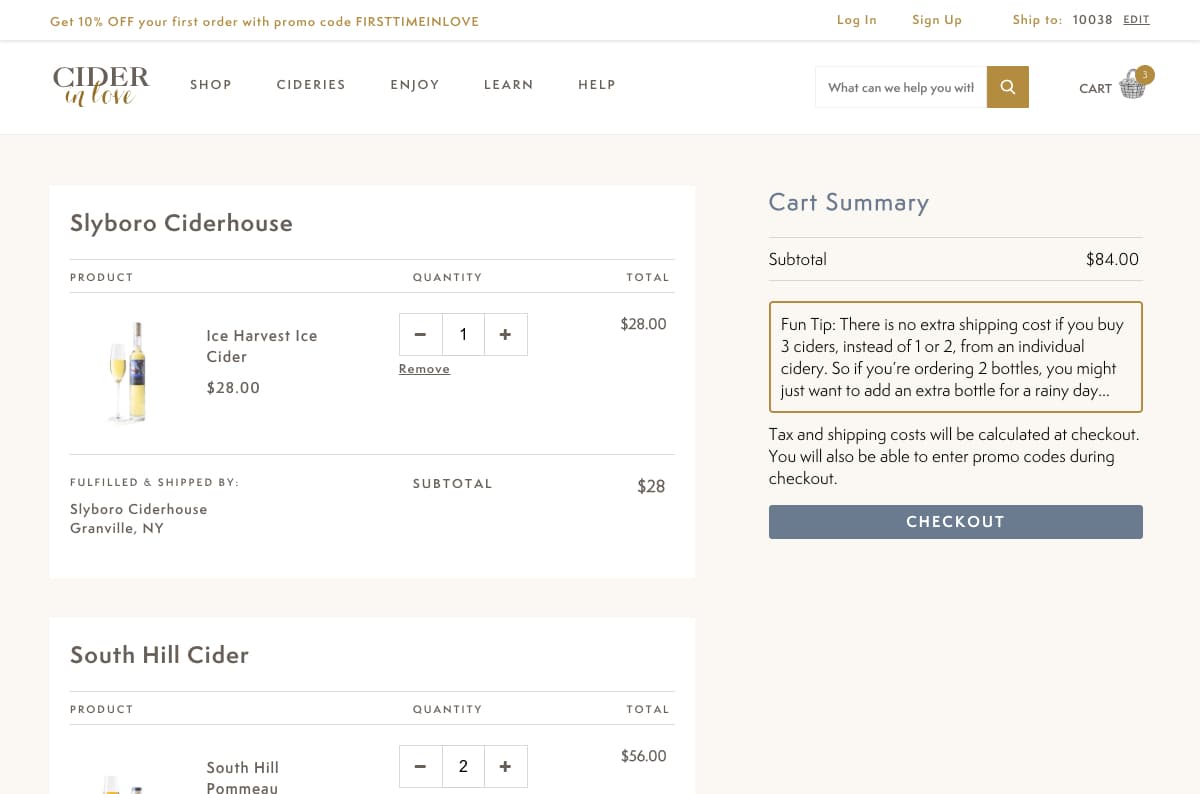
Task: Decrease Ice Harvest Ice Cider quantity
Action: [x=420, y=335]
